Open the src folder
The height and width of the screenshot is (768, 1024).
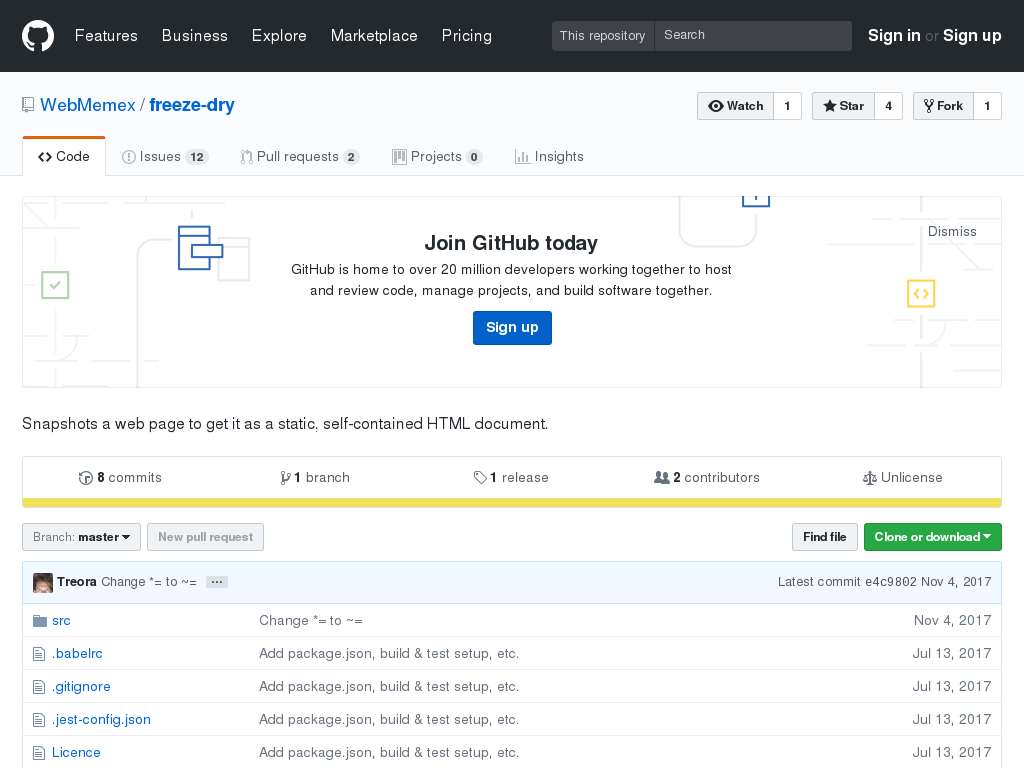coord(61,621)
